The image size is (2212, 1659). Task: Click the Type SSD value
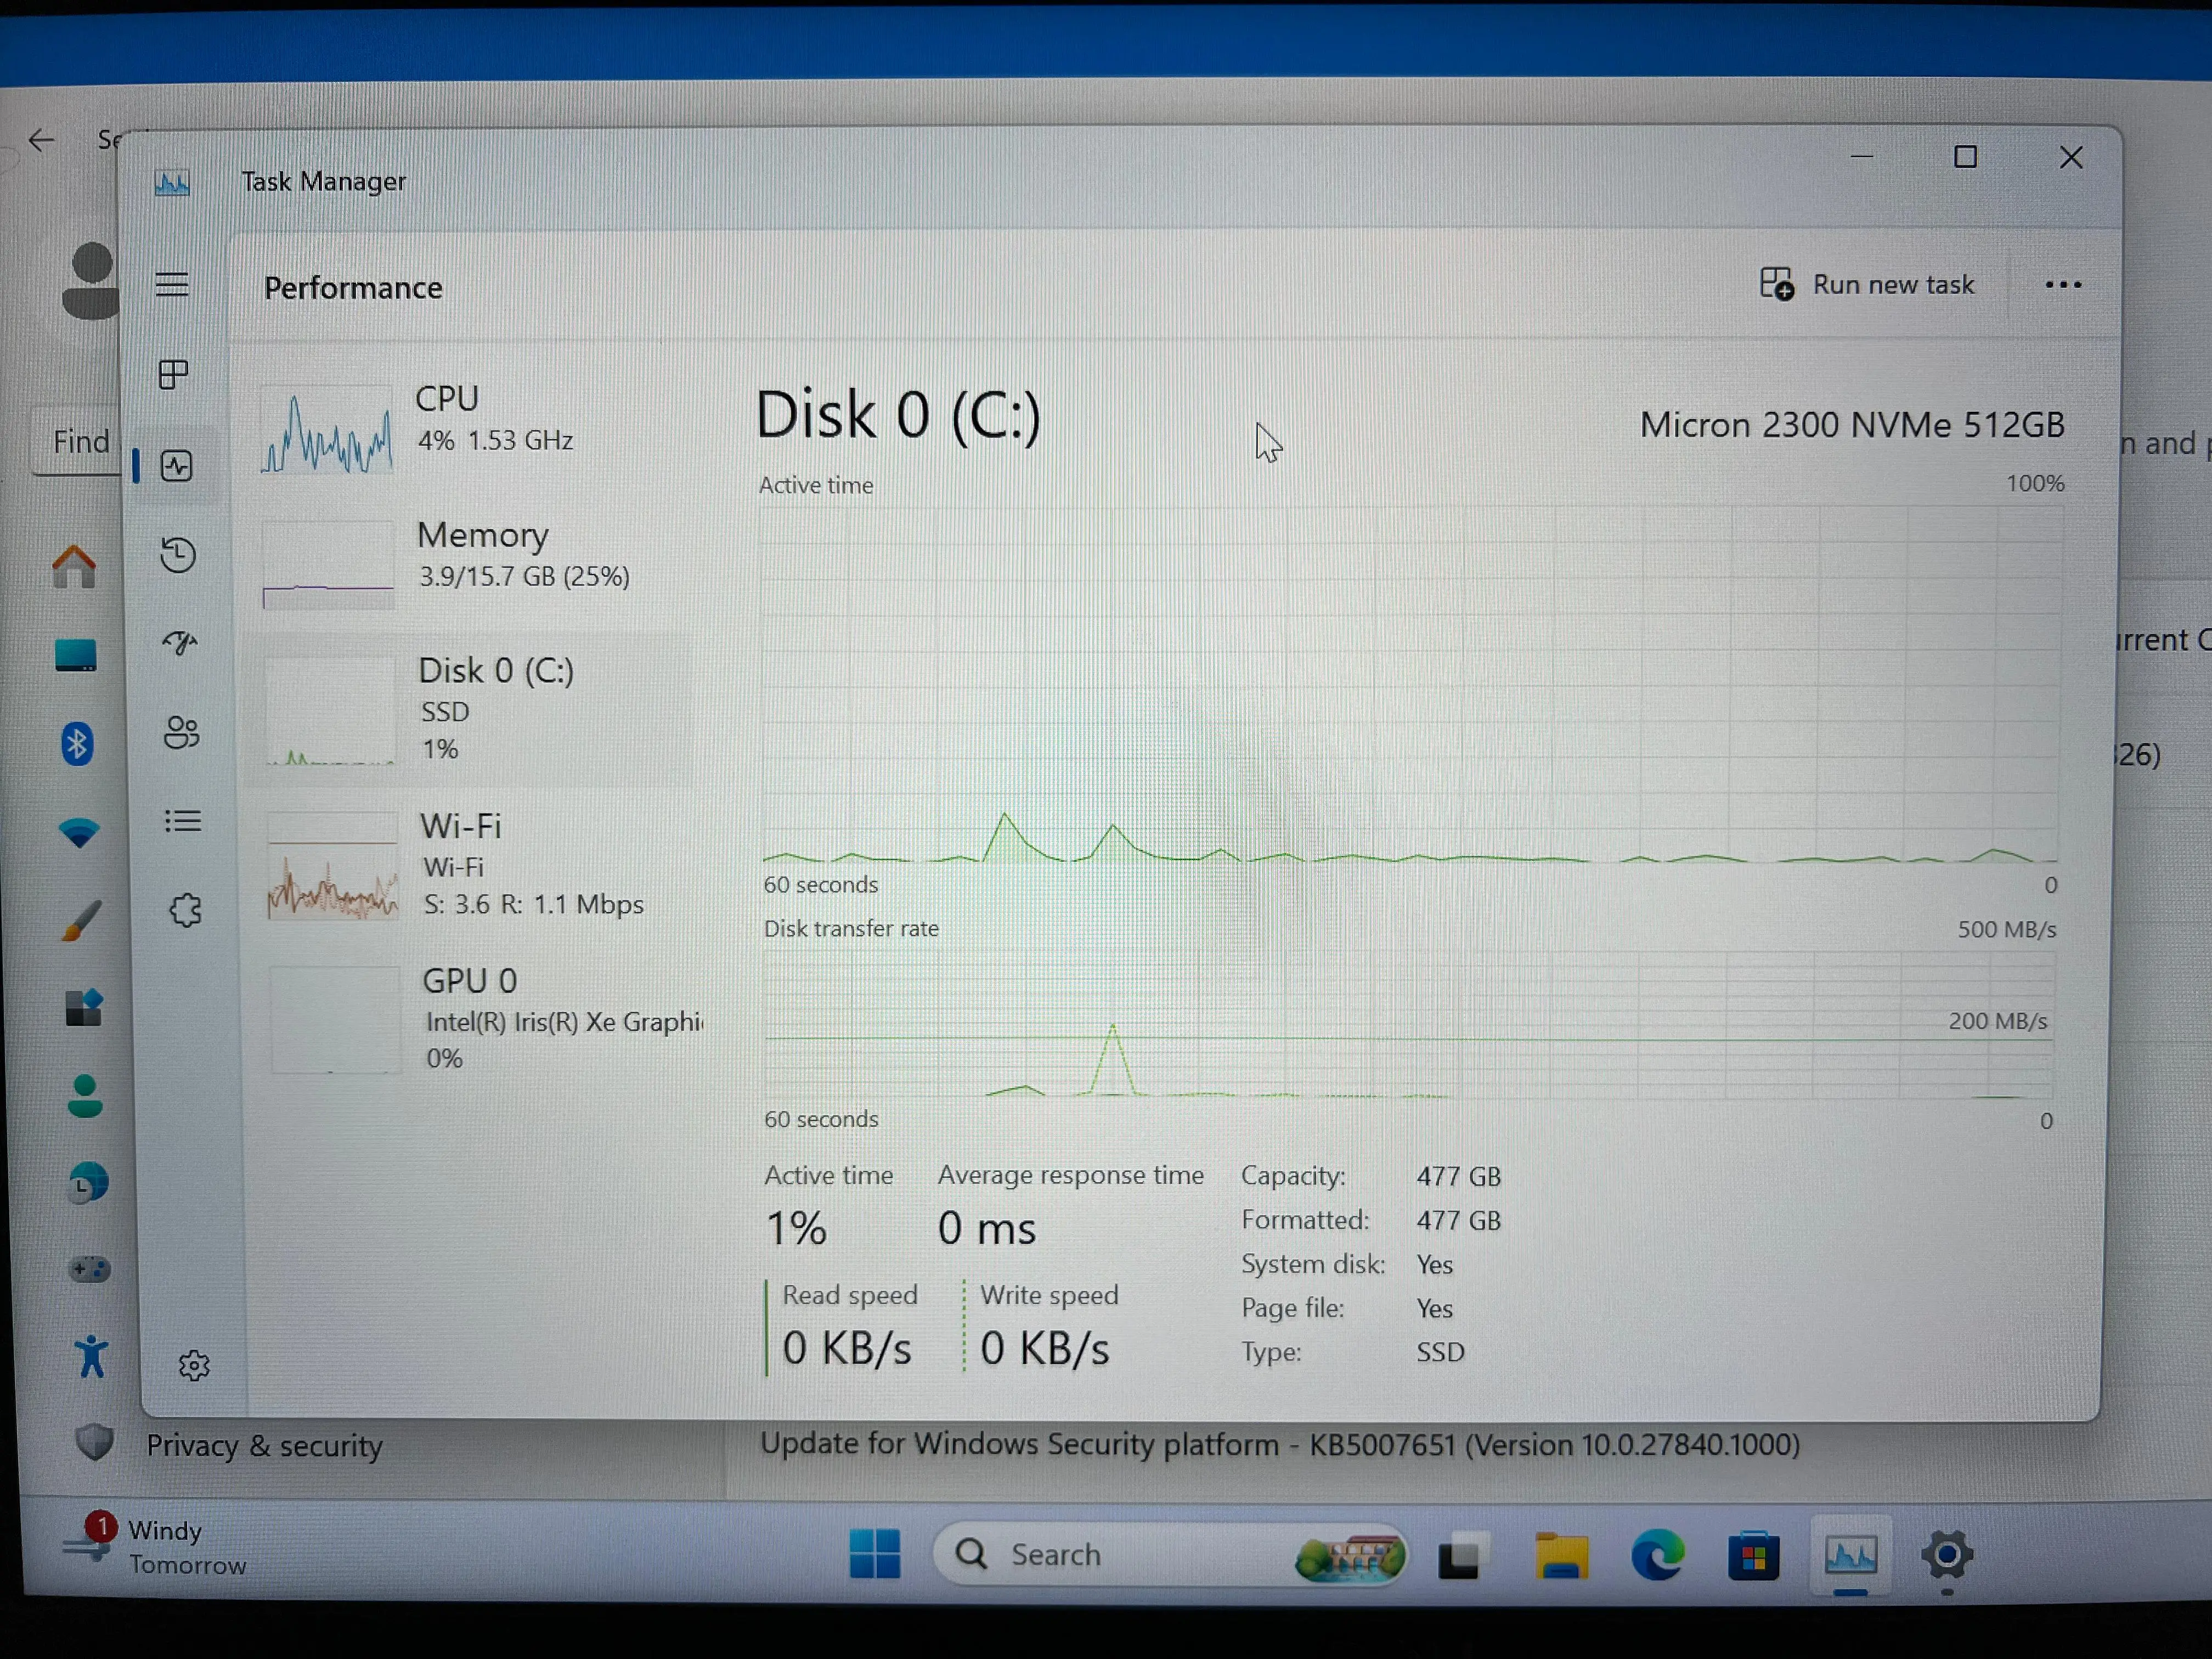1440,1352
